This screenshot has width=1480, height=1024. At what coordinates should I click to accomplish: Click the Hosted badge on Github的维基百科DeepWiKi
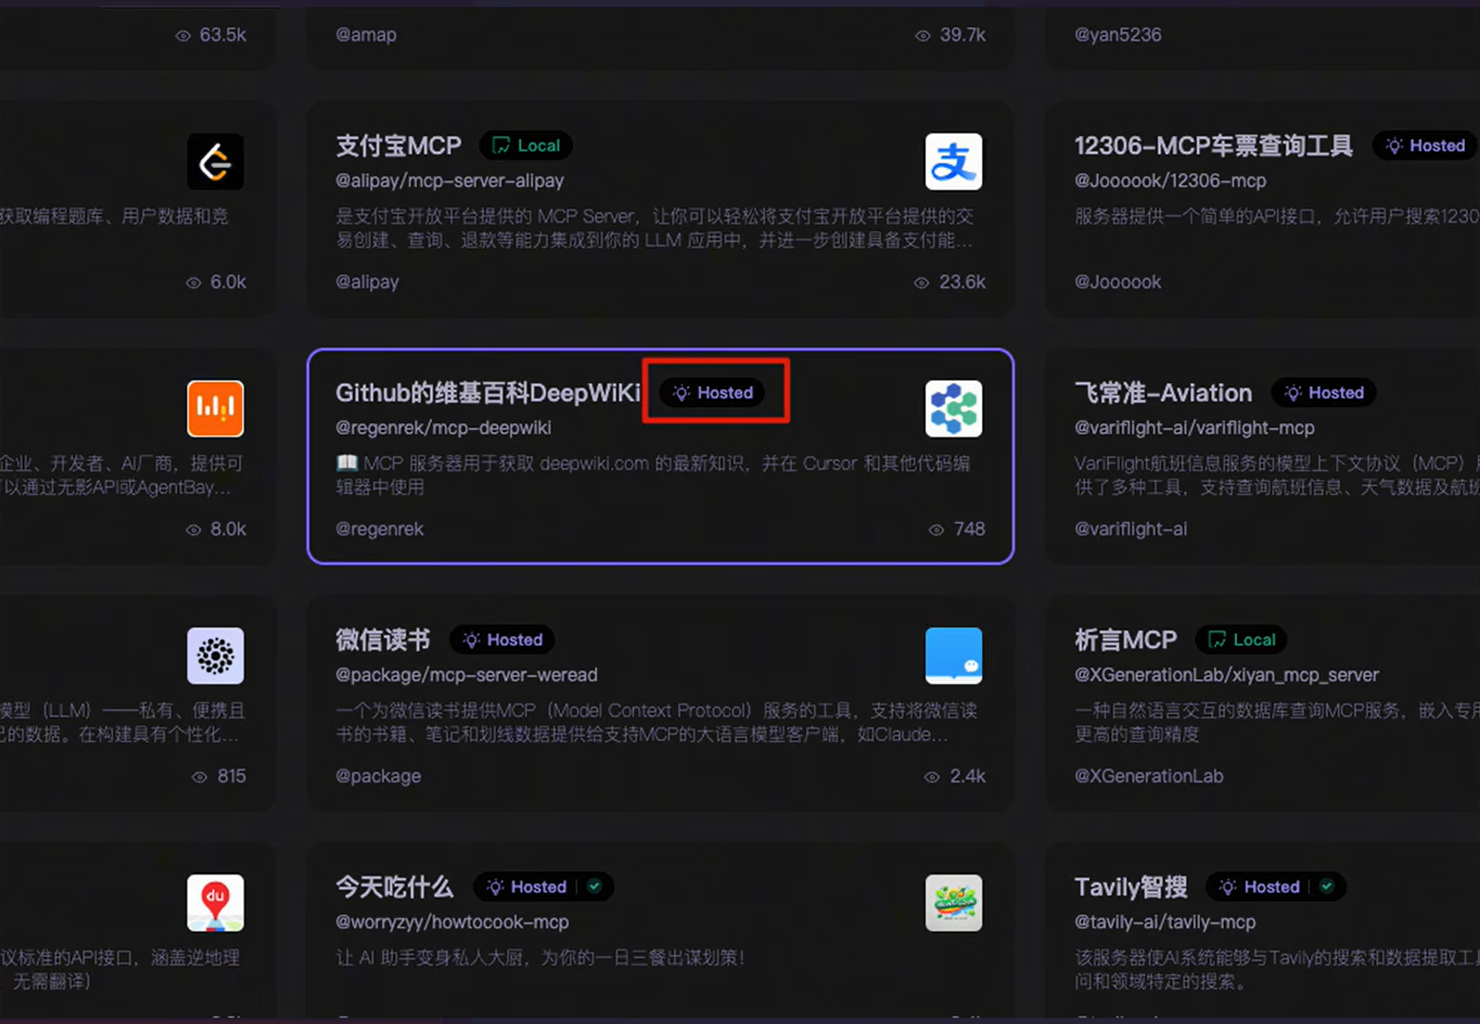[x=713, y=392]
